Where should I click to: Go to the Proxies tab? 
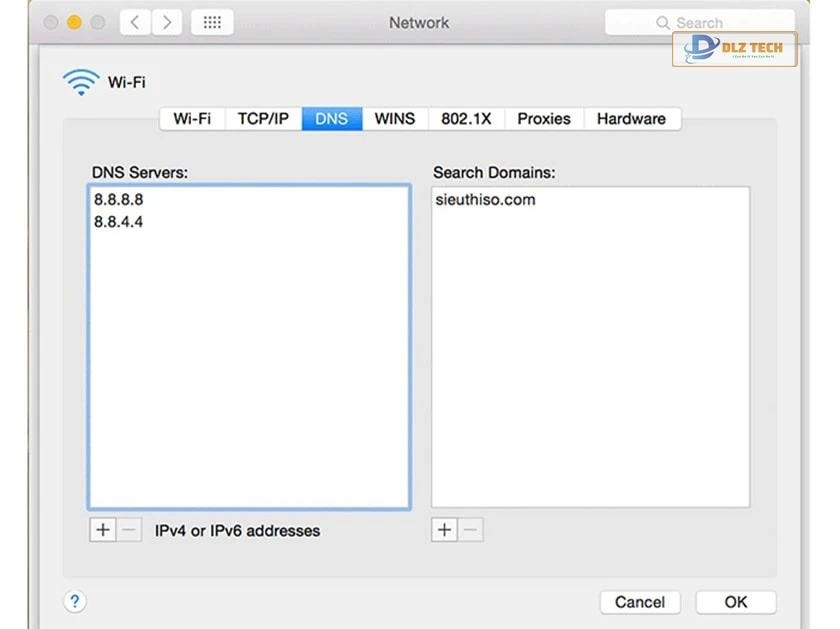(543, 118)
